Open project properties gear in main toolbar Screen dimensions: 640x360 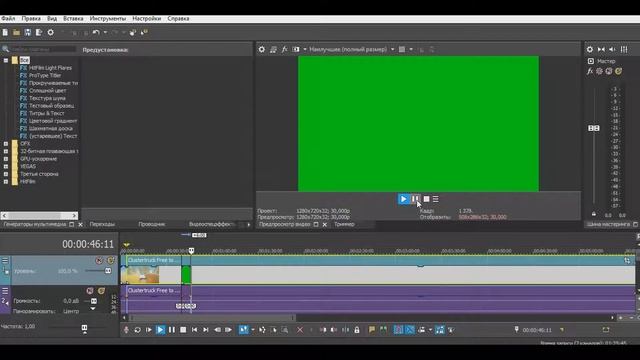51,32
